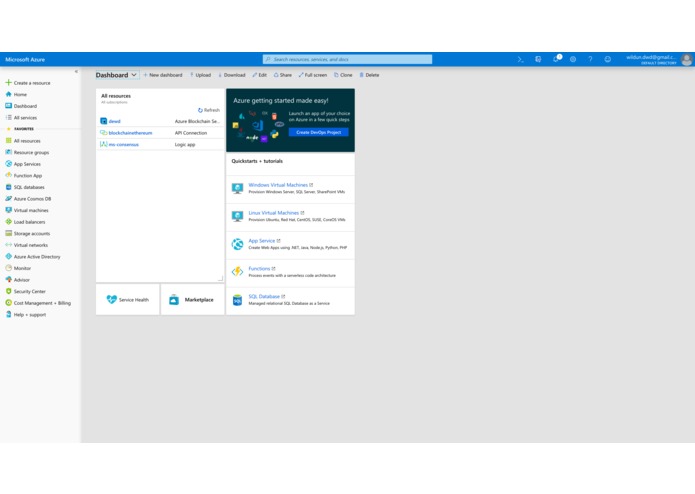695x494 pixels.
Task: Refresh the All resources tile
Action: [x=209, y=110]
